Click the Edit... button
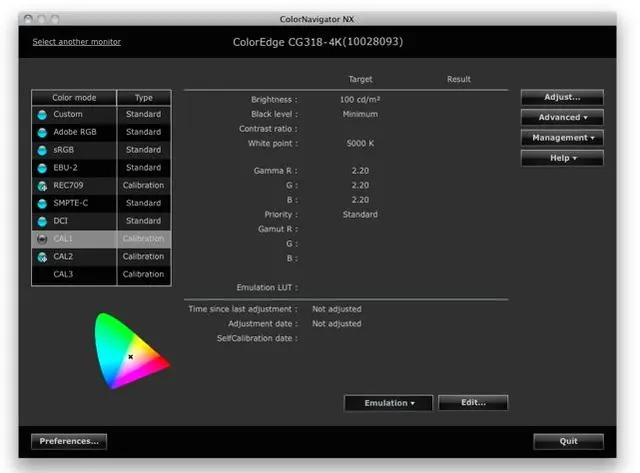The image size is (640, 473). pyautogui.click(x=473, y=402)
